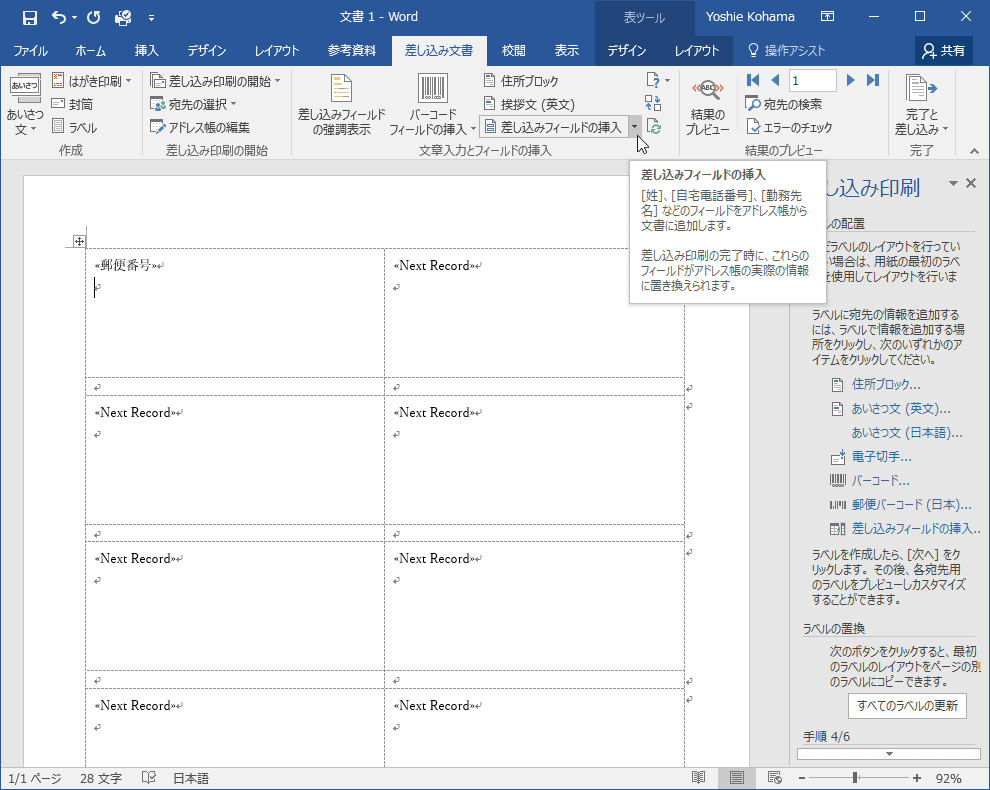990x790 pixels.
Task: Go to the next record
Action: pyautogui.click(x=850, y=80)
